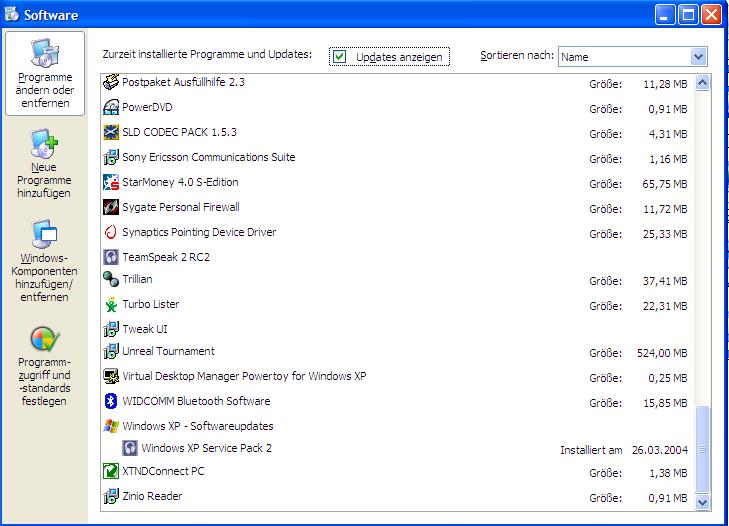Click the Postpaket Ausfüllhilfe 2.3 icon
This screenshot has width=729, height=526.
point(111,82)
